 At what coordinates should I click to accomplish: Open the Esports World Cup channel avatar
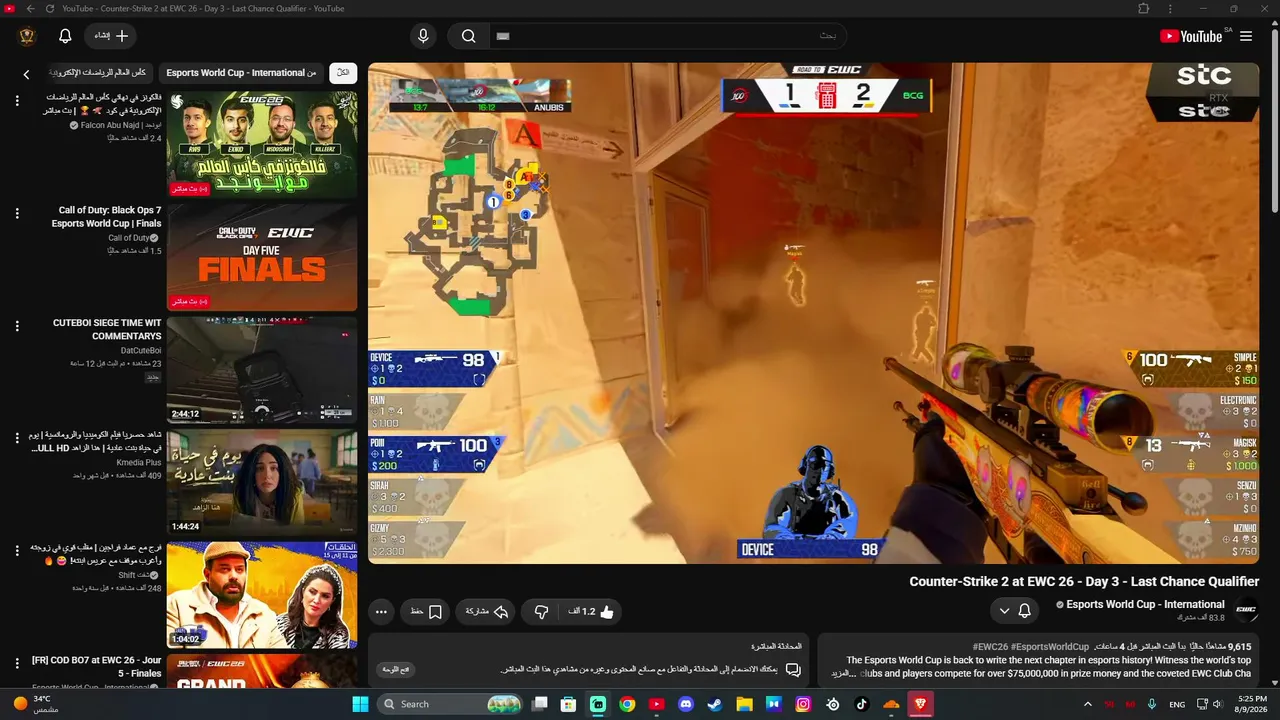1246,610
